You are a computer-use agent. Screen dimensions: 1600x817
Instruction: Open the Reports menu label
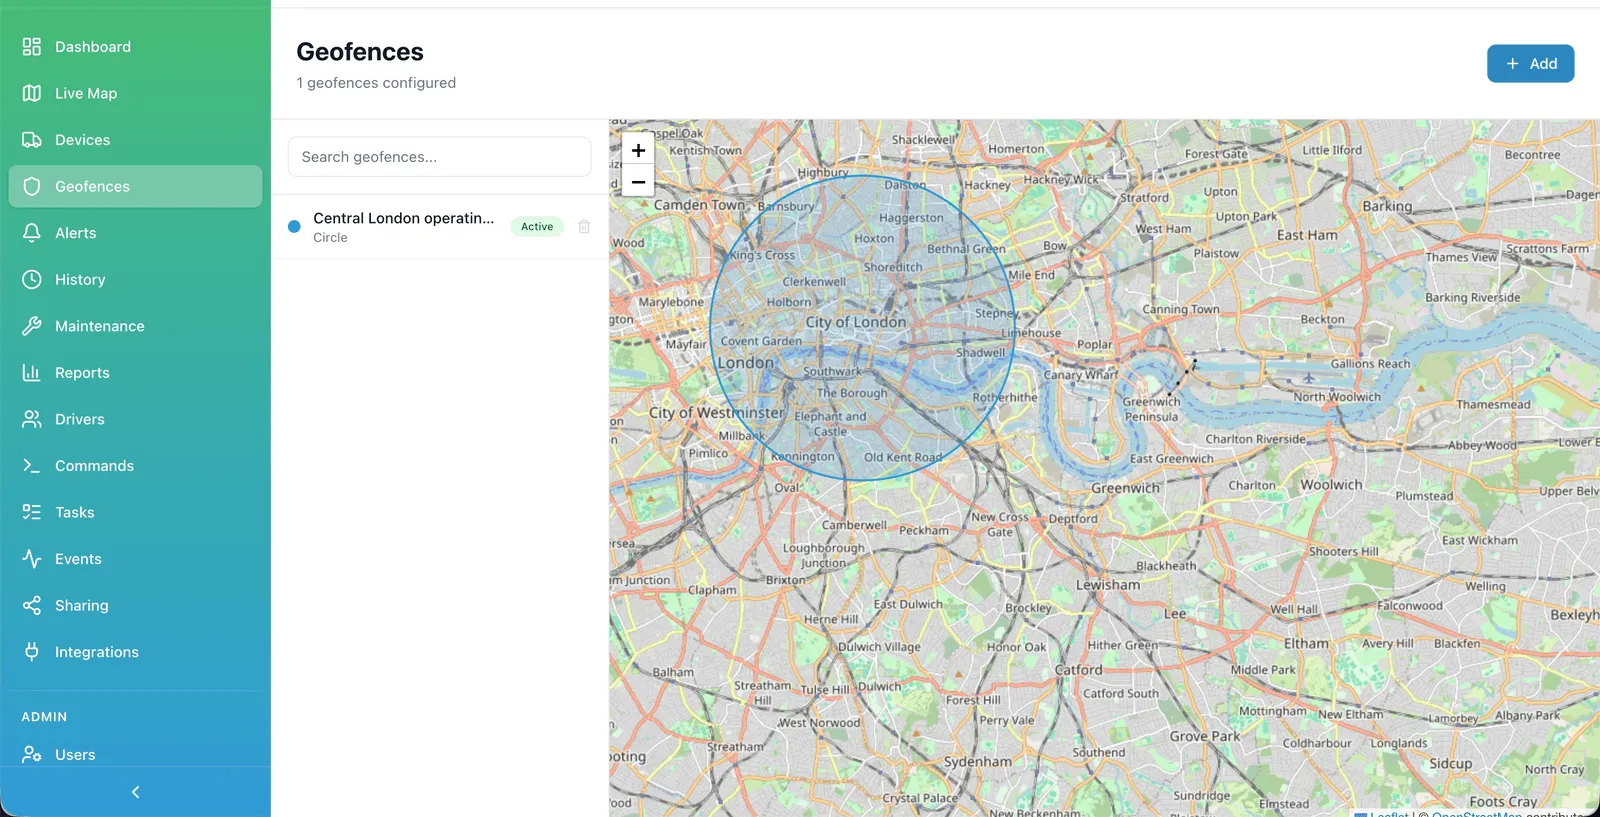[82, 373]
